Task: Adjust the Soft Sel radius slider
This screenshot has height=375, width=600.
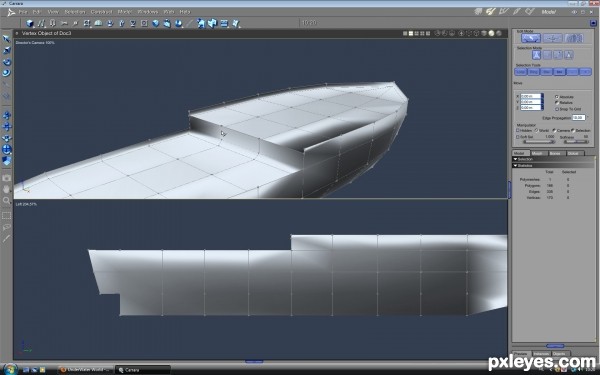Action: coord(539,142)
